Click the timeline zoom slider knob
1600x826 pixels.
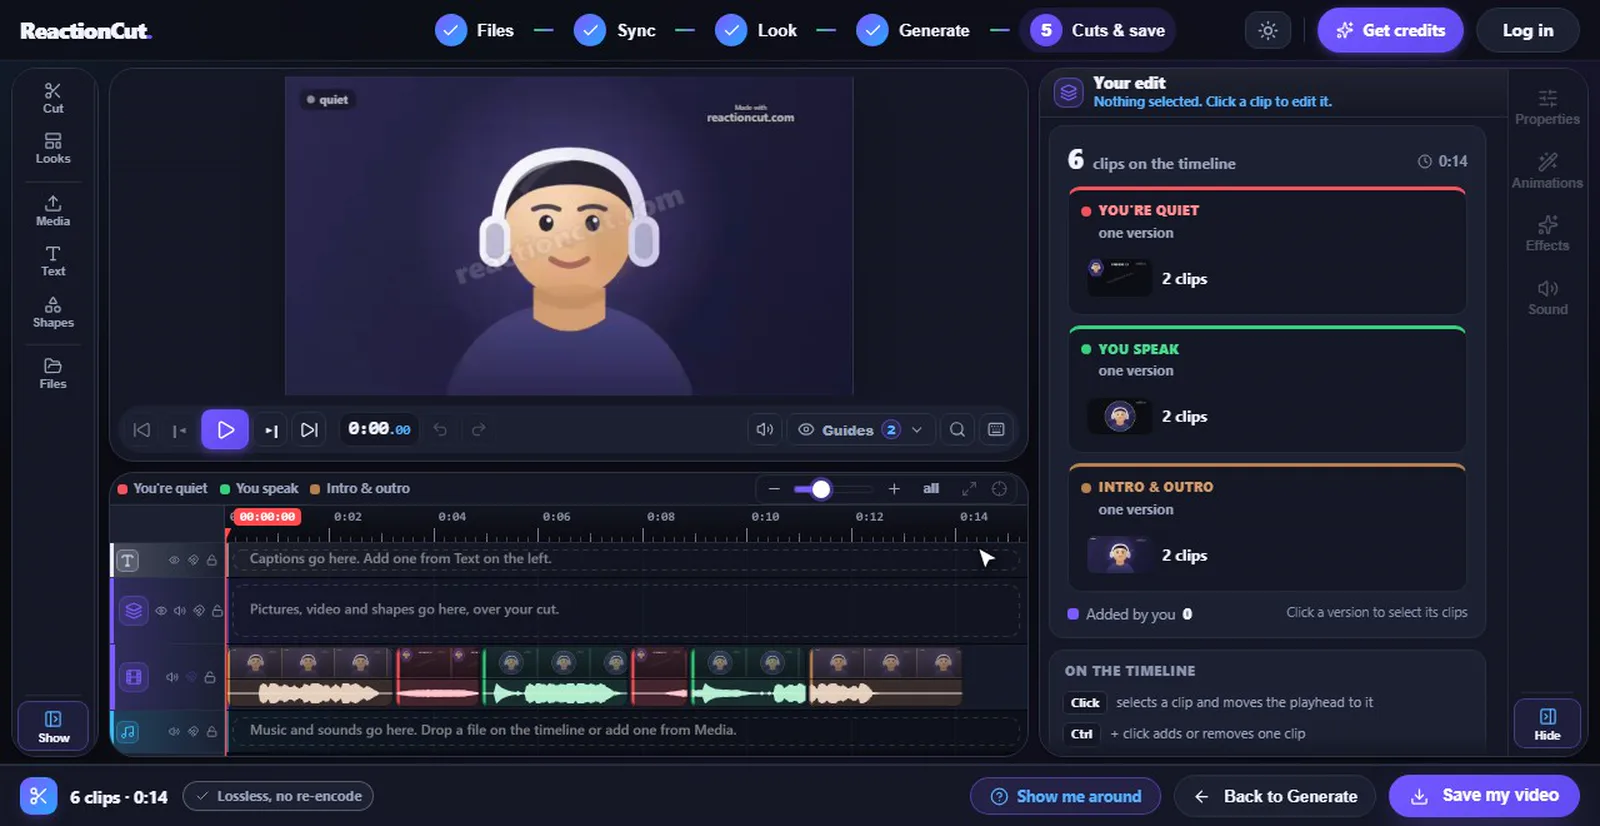(x=821, y=489)
